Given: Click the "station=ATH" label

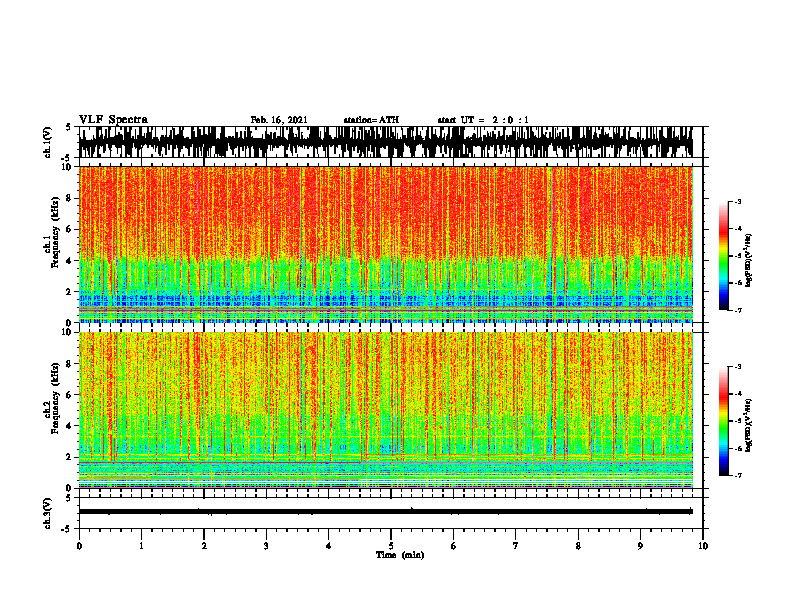Looking at the screenshot, I should [371, 120].
